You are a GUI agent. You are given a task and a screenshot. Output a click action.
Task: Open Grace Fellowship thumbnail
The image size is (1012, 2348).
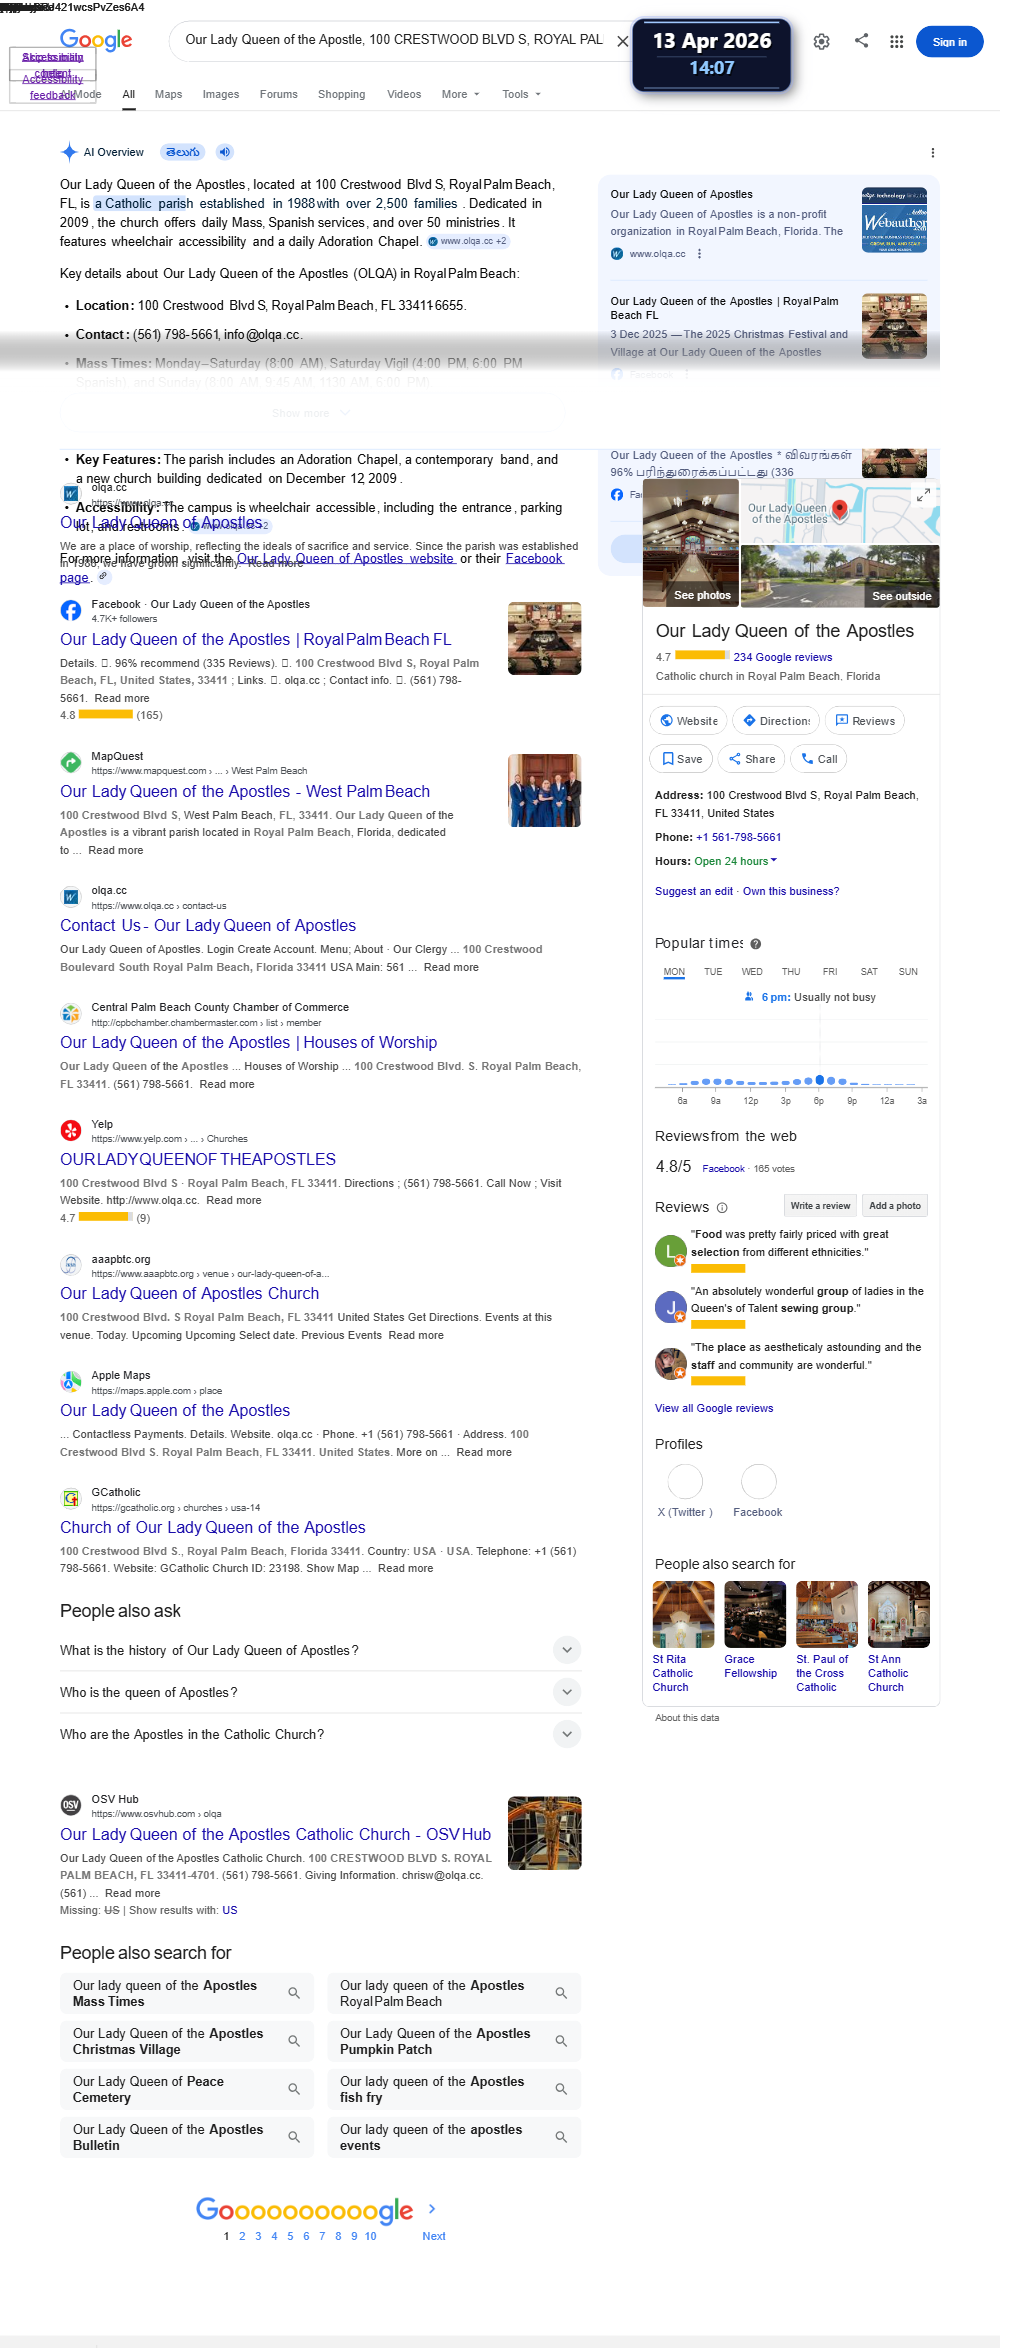pos(755,1614)
